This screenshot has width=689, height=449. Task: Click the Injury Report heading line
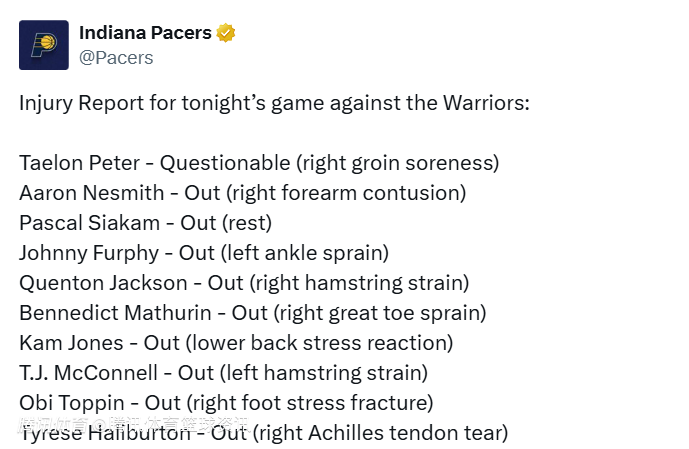pyautogui.click(x=274, y=103)
